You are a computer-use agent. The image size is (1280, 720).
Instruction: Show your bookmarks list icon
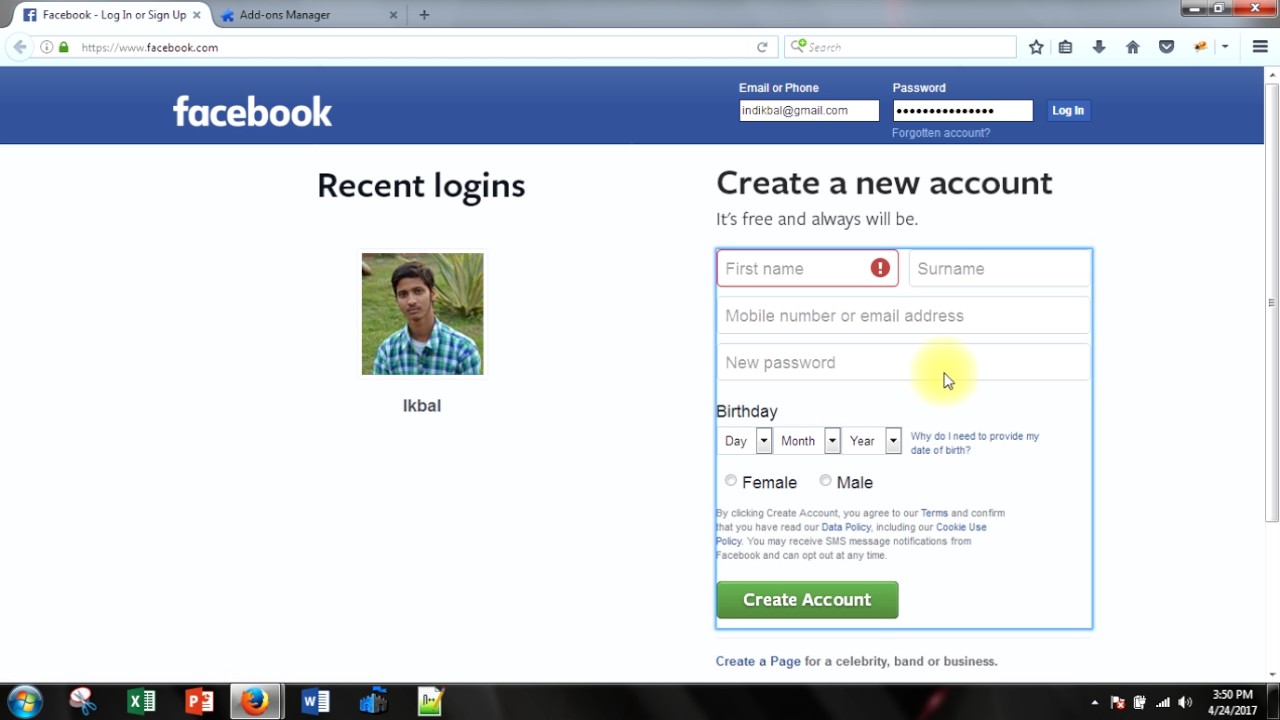pos(1065,47)
